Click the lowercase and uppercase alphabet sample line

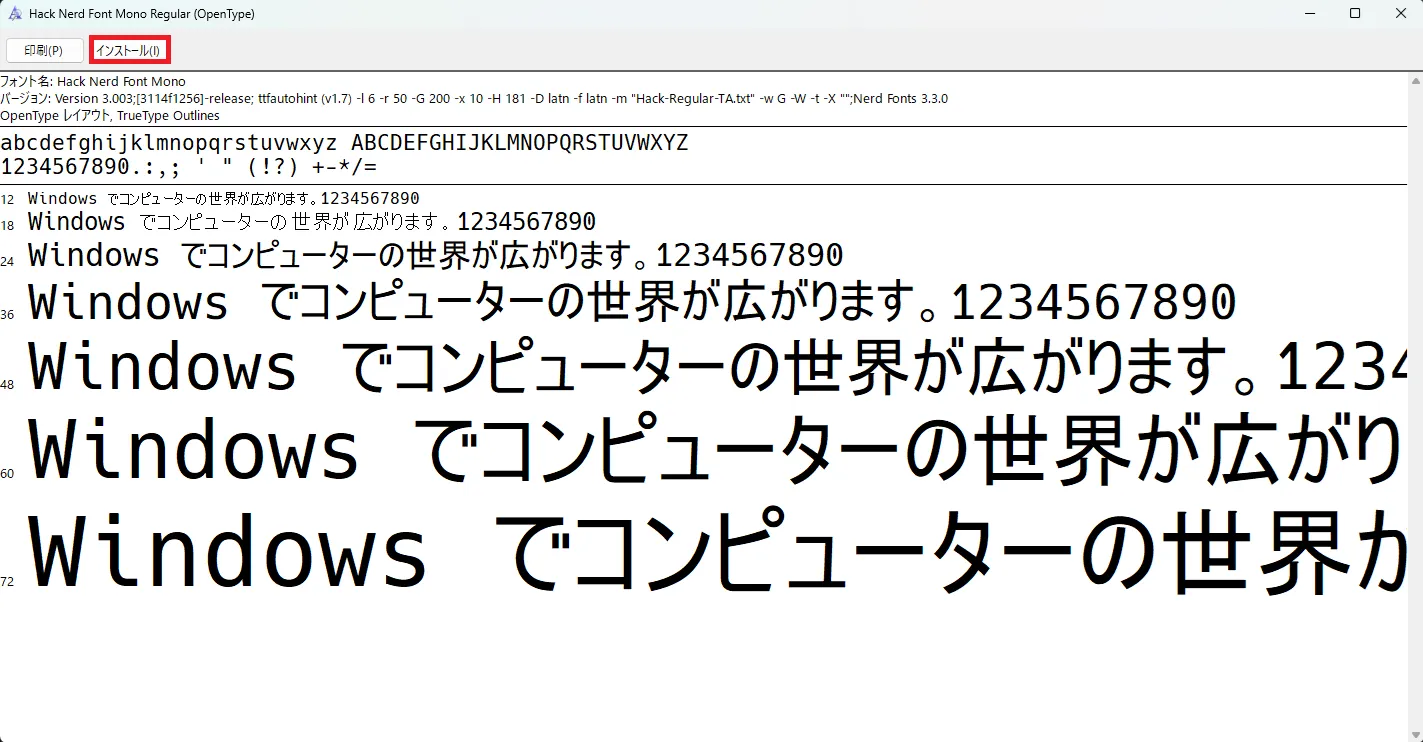[x=344, y=143]
